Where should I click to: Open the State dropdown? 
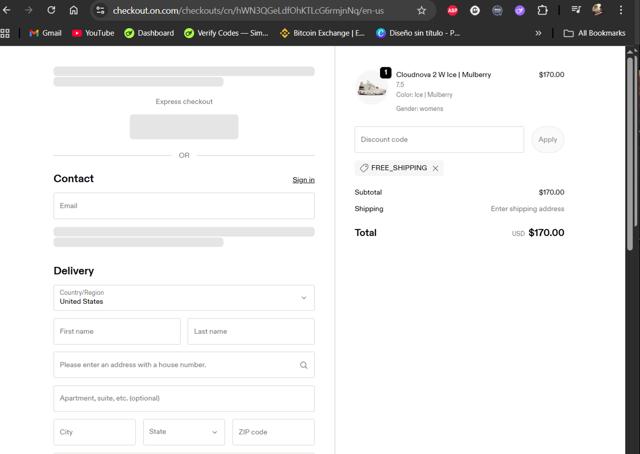[184, 432]
